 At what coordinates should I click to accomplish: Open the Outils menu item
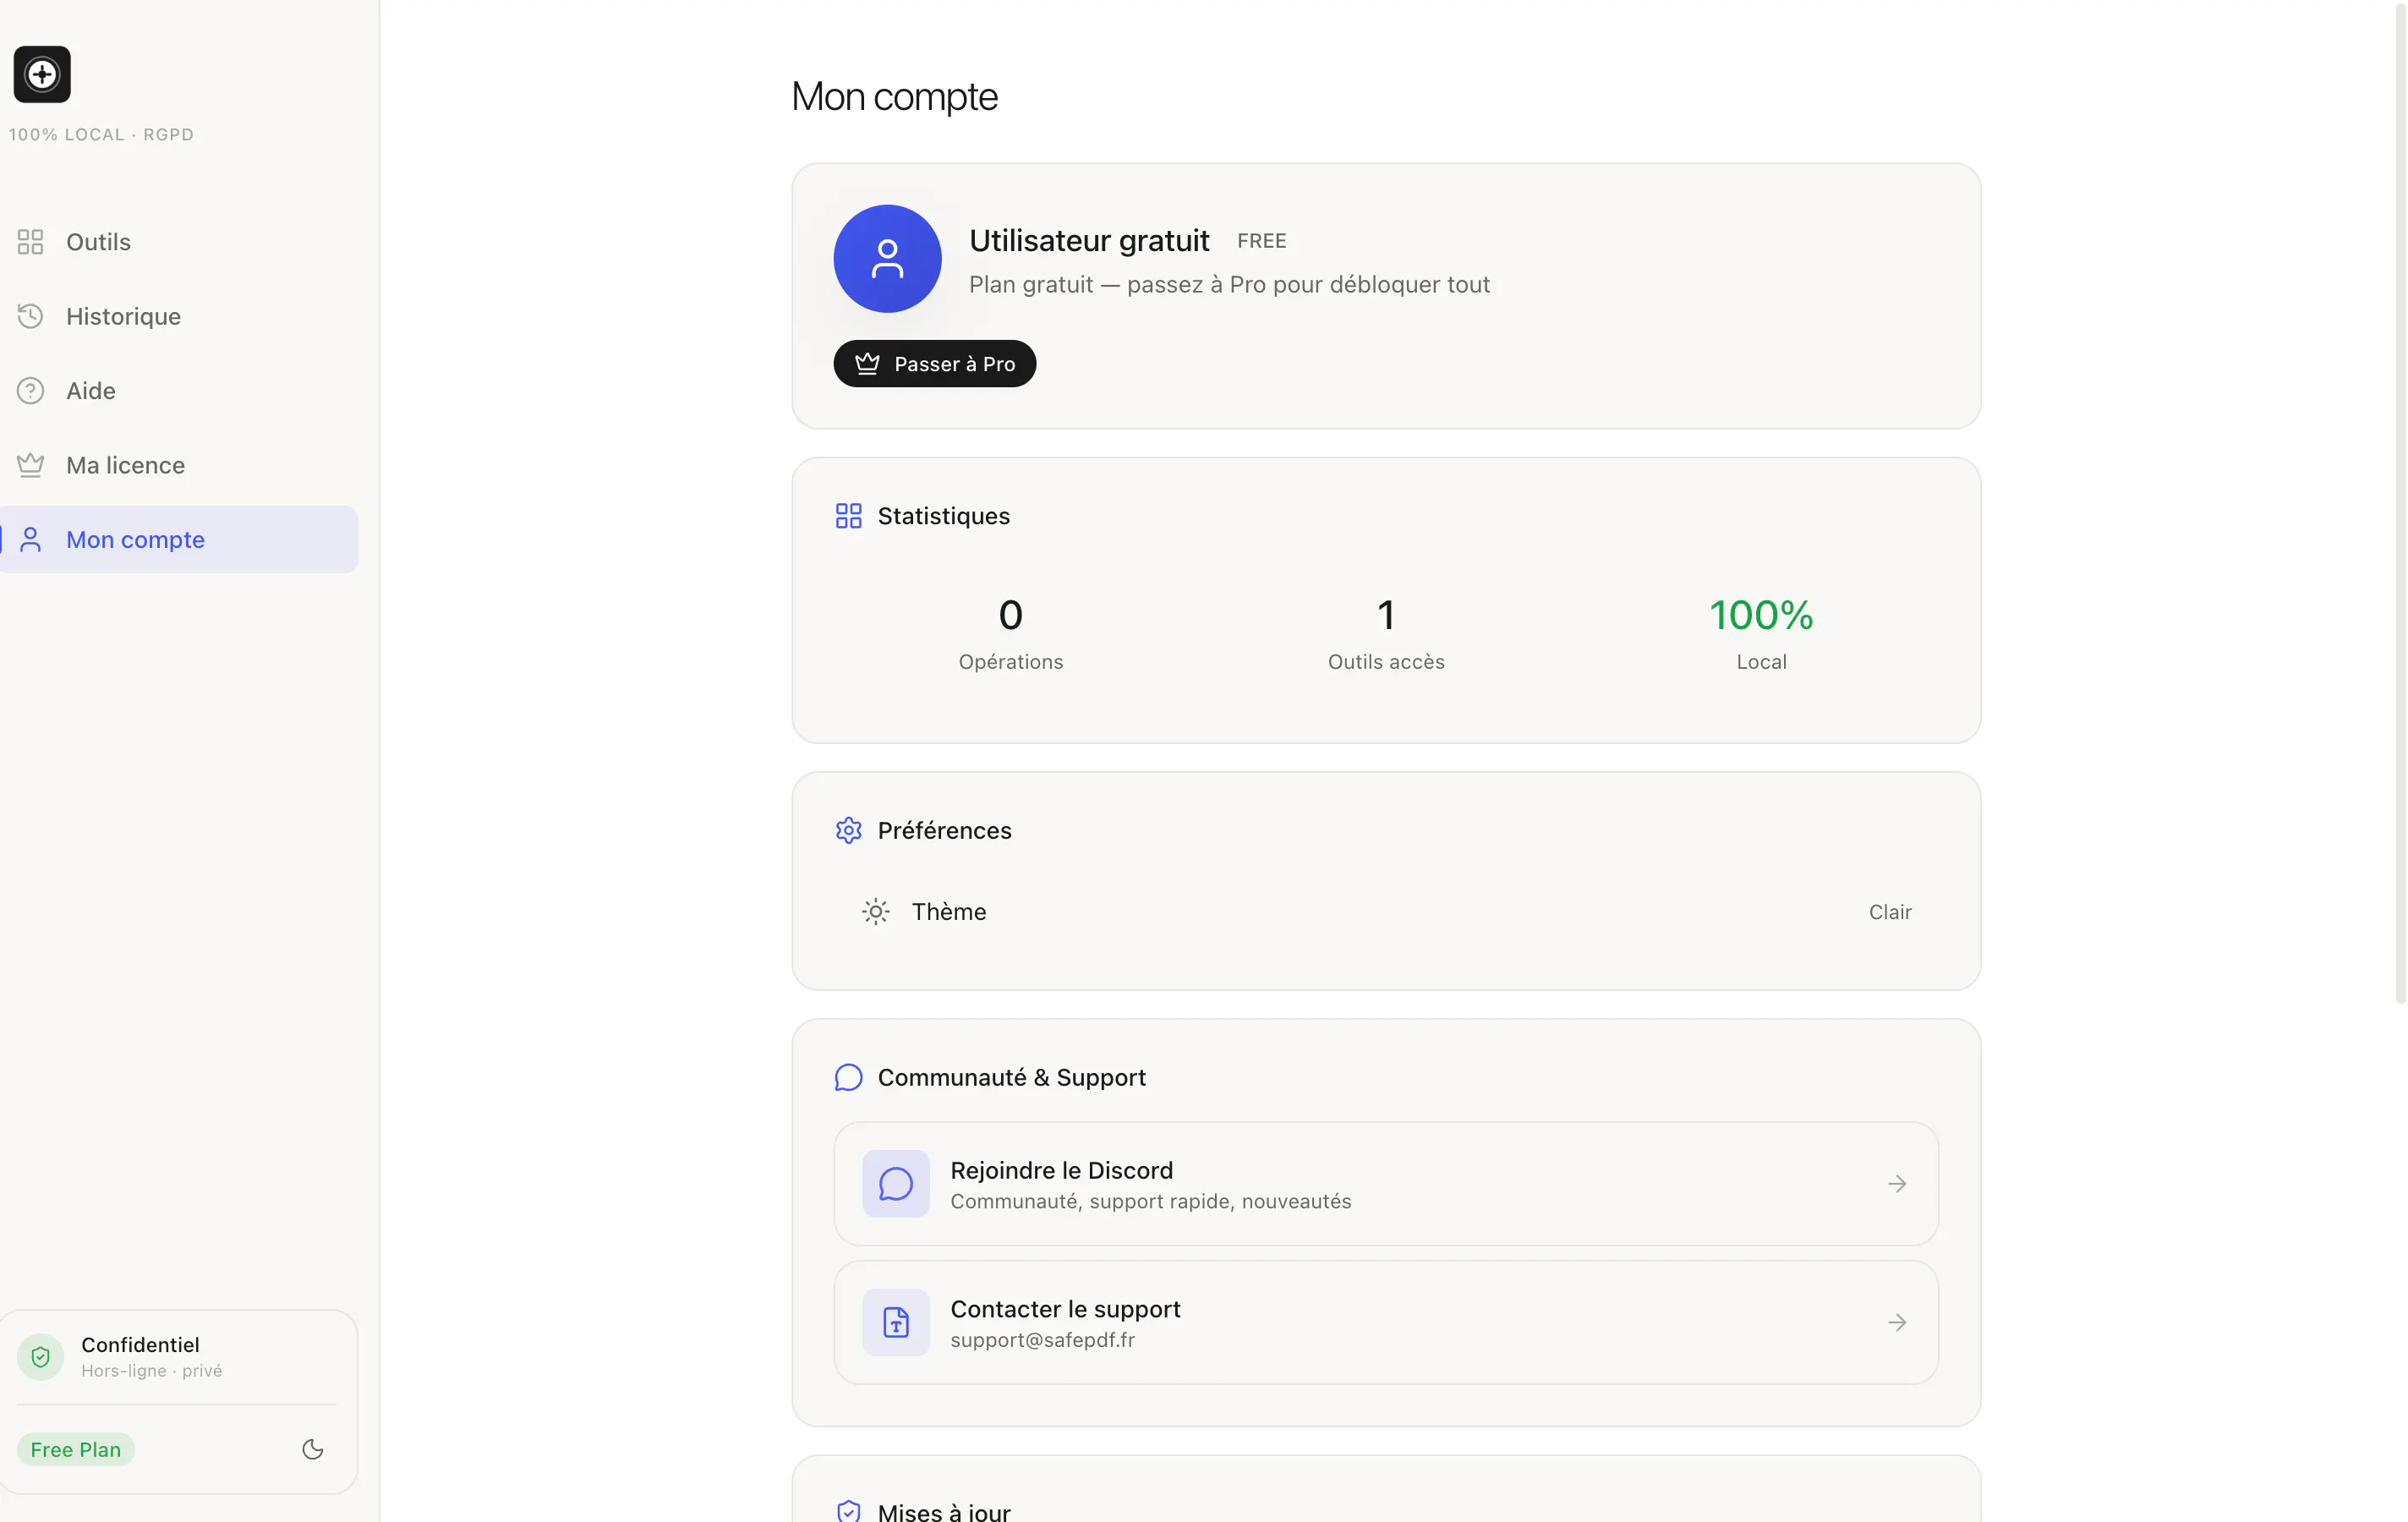coord(179,241)
